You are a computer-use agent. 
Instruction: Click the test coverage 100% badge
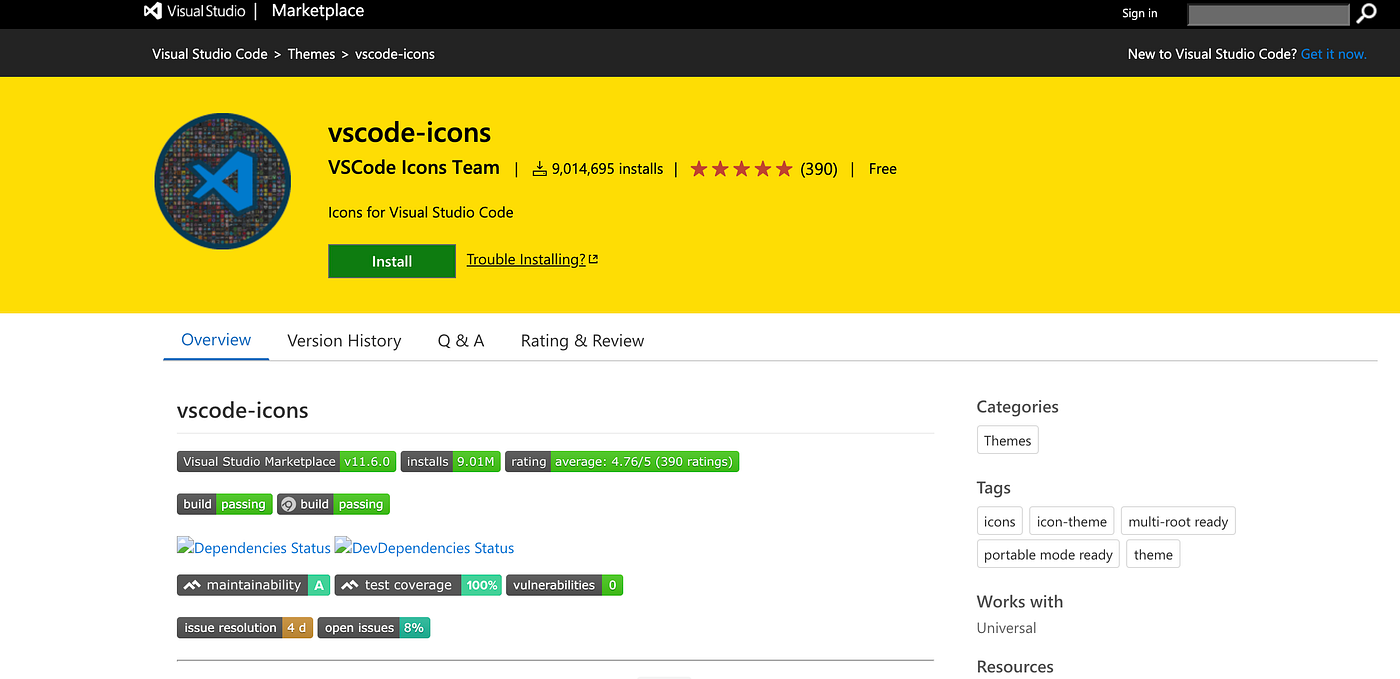click(417, 584)
